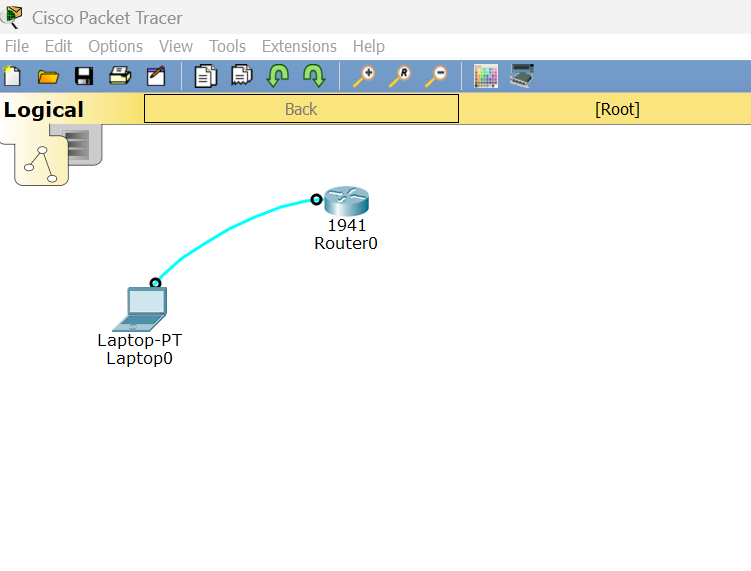Click the New file icon
The height and width of the screenshot is (571, 751).
click(x=12, y=76)
